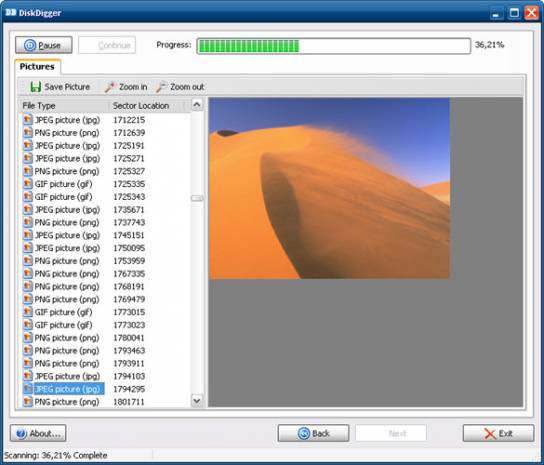Go Back to the previous step
Viewport: 544px width, 465px height.
pyautogui.click(x=313, y=433)
